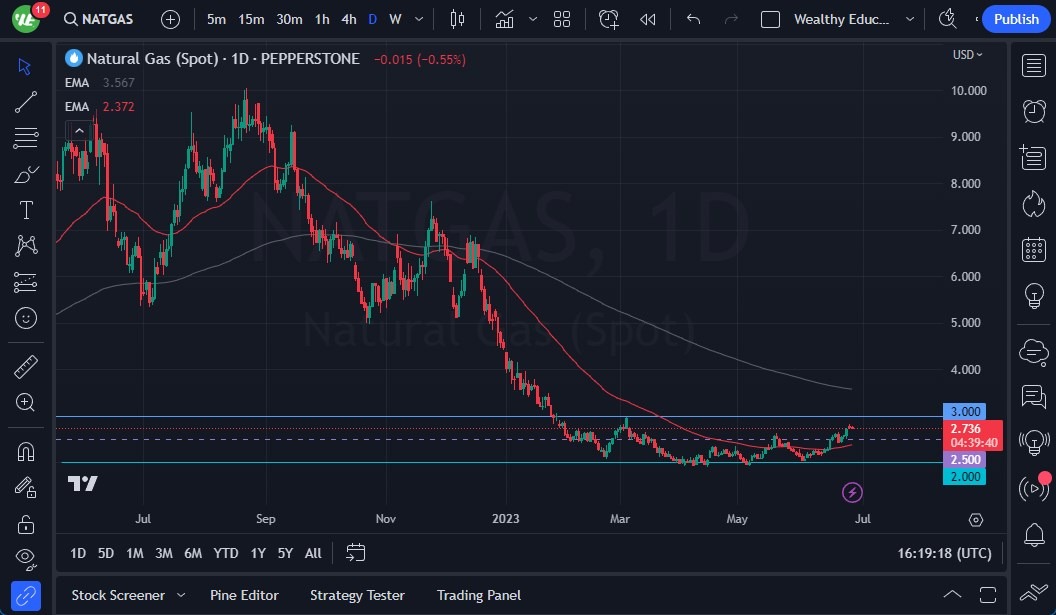Select the trend line drawing tool
The width and height of the screenshot is (1056, 615).
[26, 102]
